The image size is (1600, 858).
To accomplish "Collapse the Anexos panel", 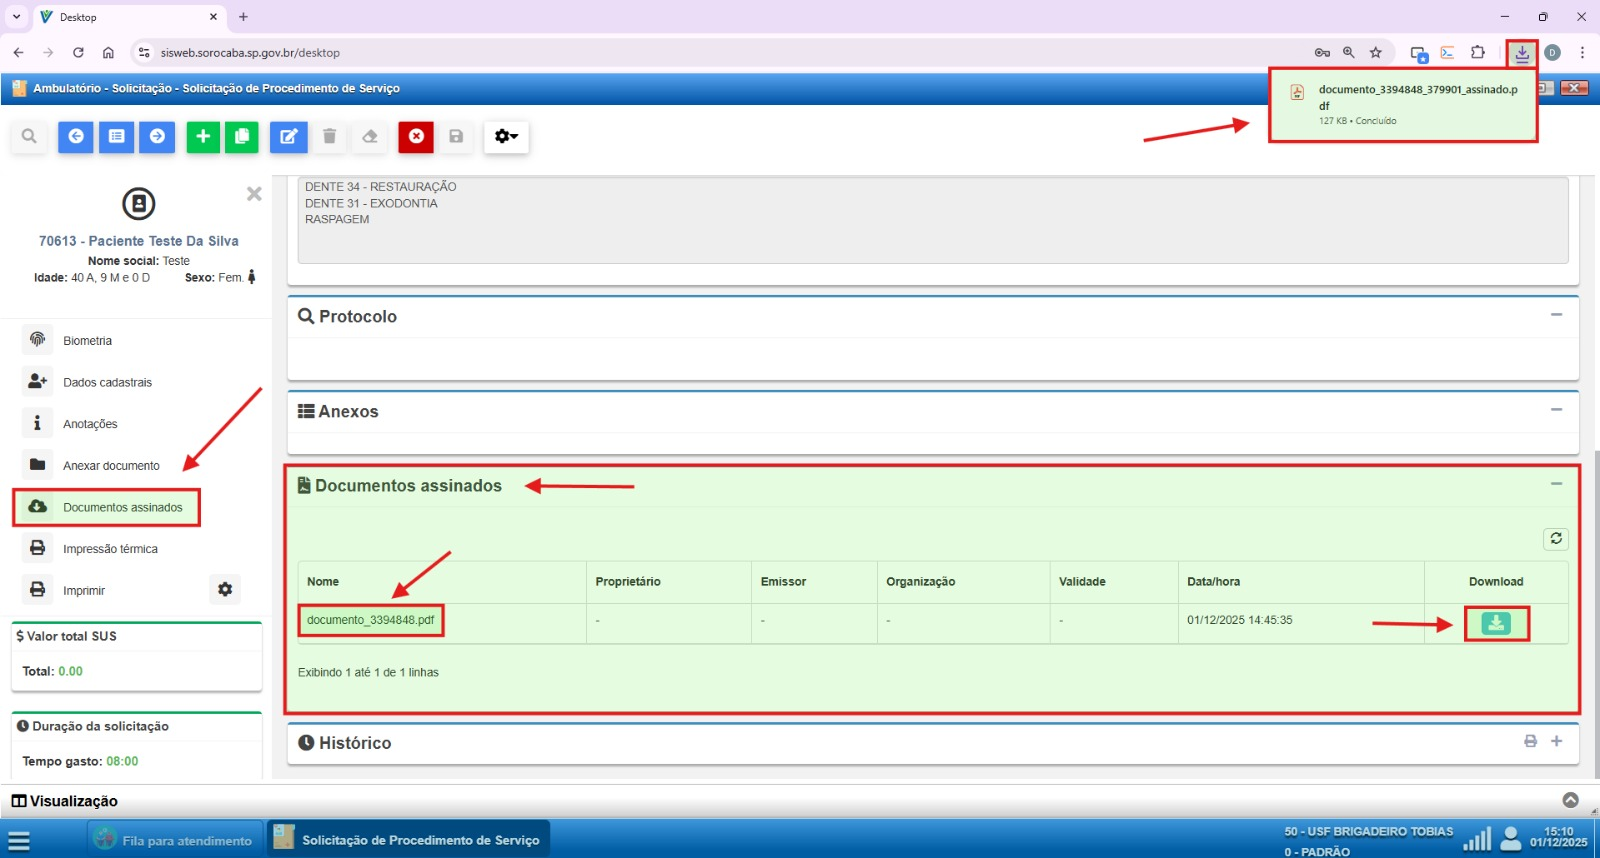I will [x=1556, y=410].
